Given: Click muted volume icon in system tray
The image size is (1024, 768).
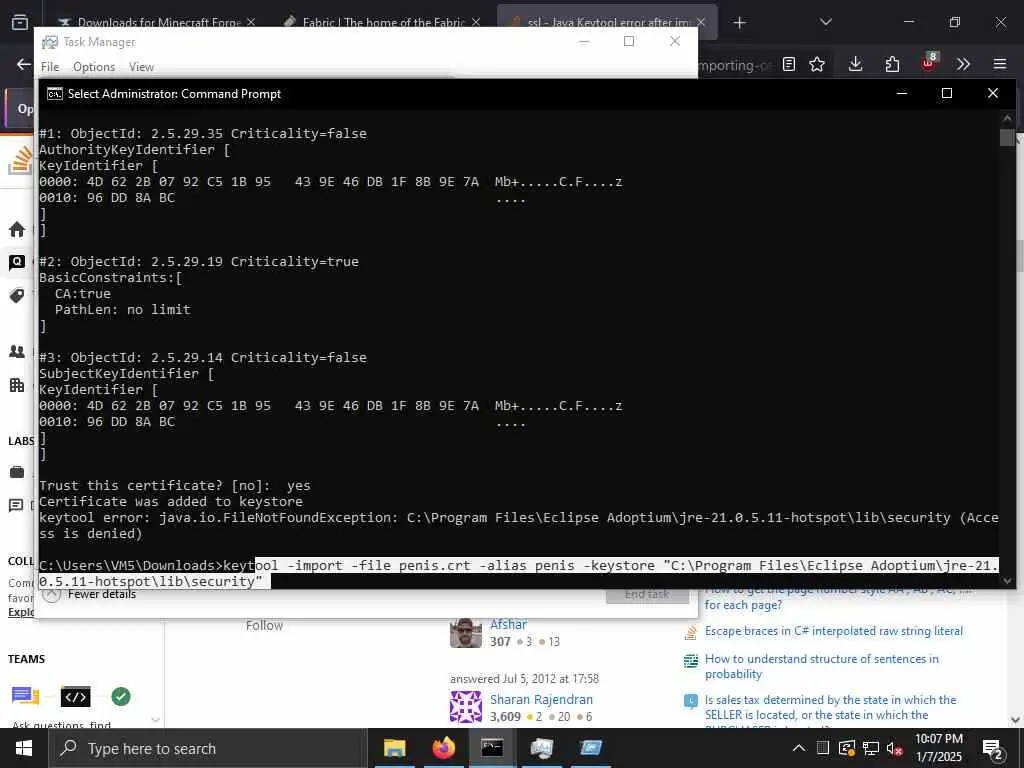Looking at the screenshot, I should (x=895, y=748).
